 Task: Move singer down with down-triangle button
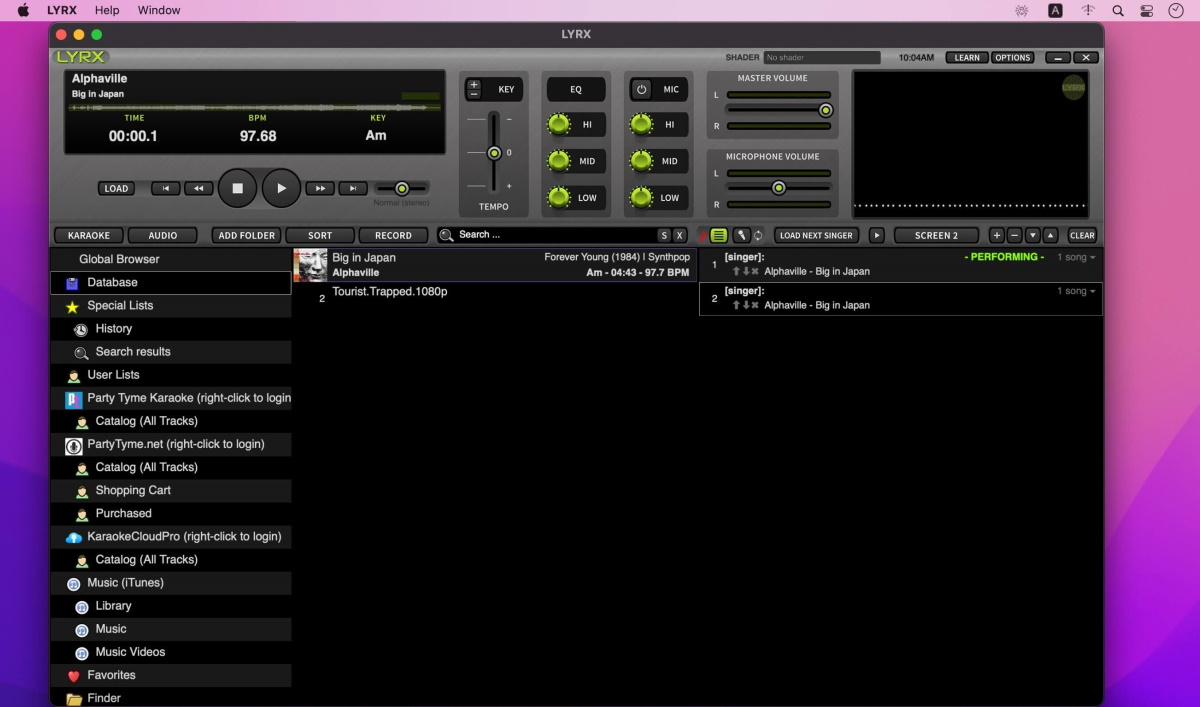(x=1033, y=236)
